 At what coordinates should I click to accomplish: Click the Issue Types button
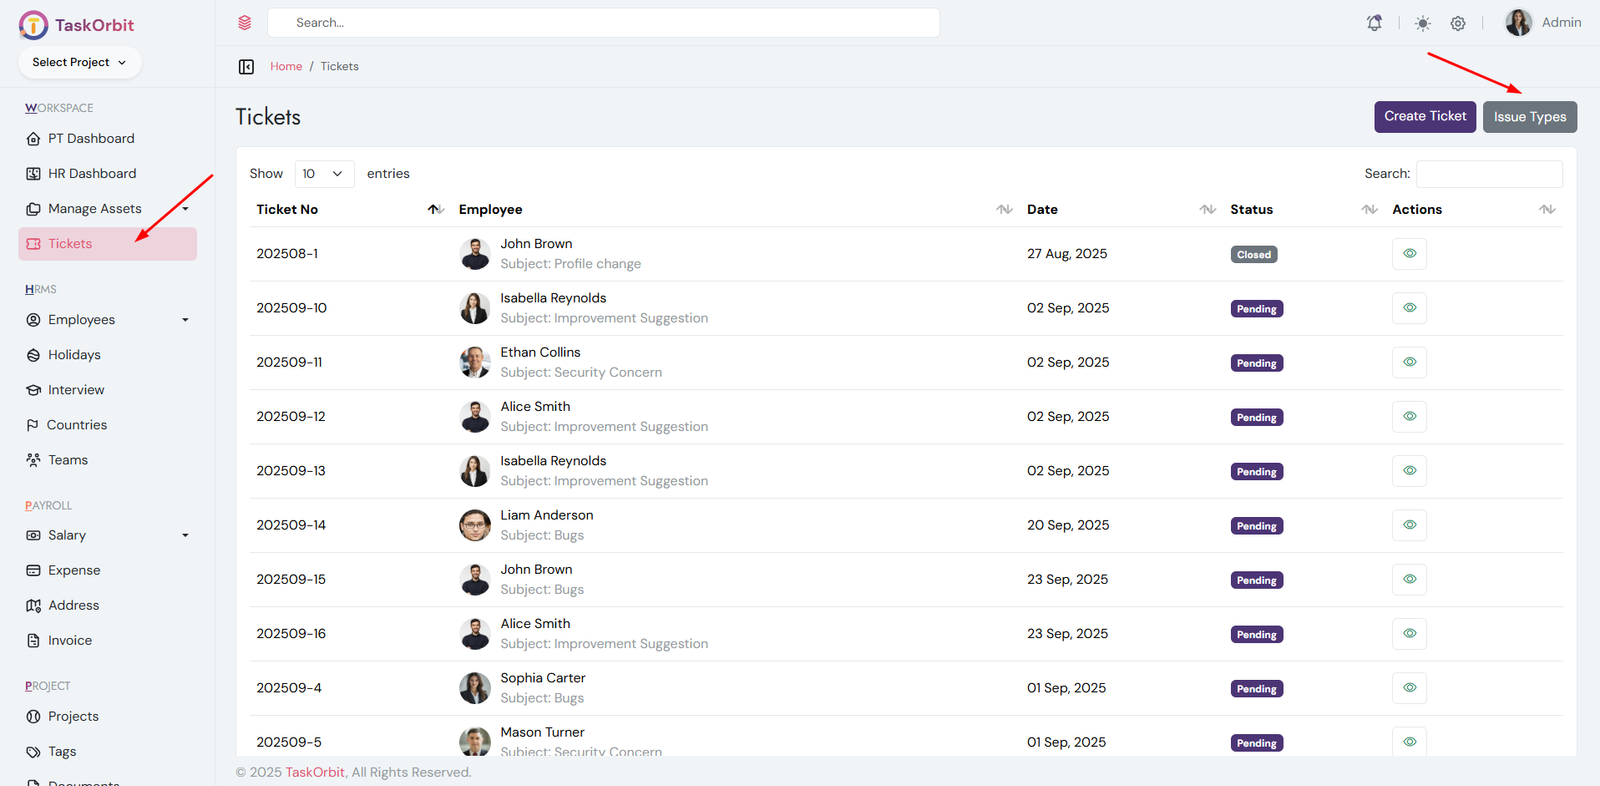click(1529, 117)
